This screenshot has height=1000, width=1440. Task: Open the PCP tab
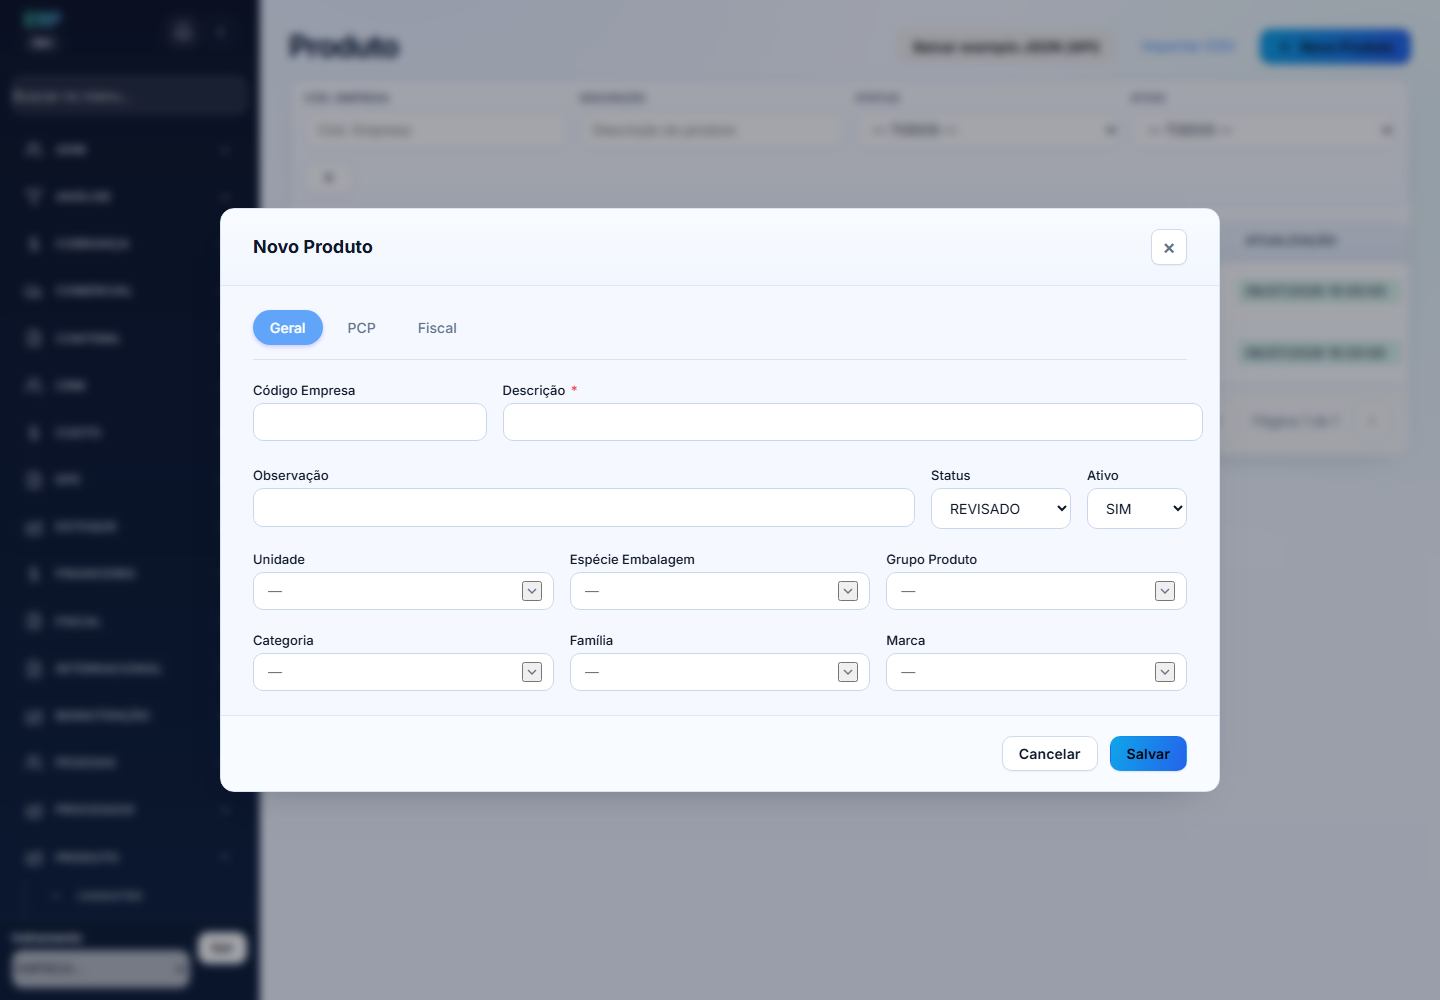tap(361, 328)
